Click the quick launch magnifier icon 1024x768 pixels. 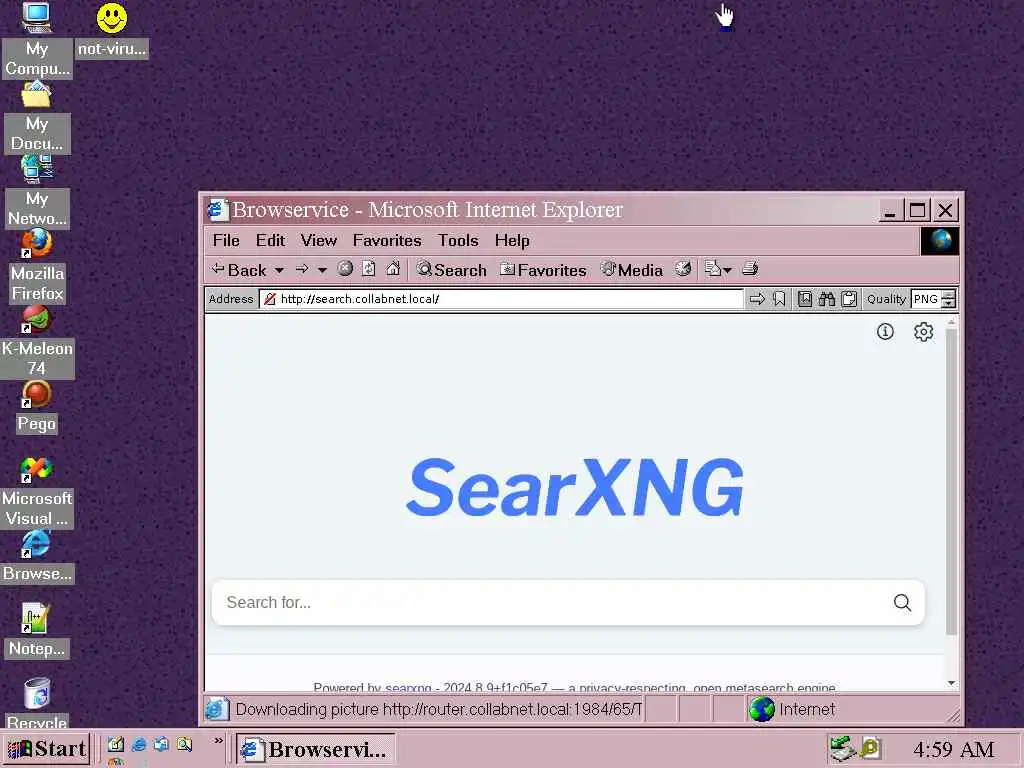(185, 744)
